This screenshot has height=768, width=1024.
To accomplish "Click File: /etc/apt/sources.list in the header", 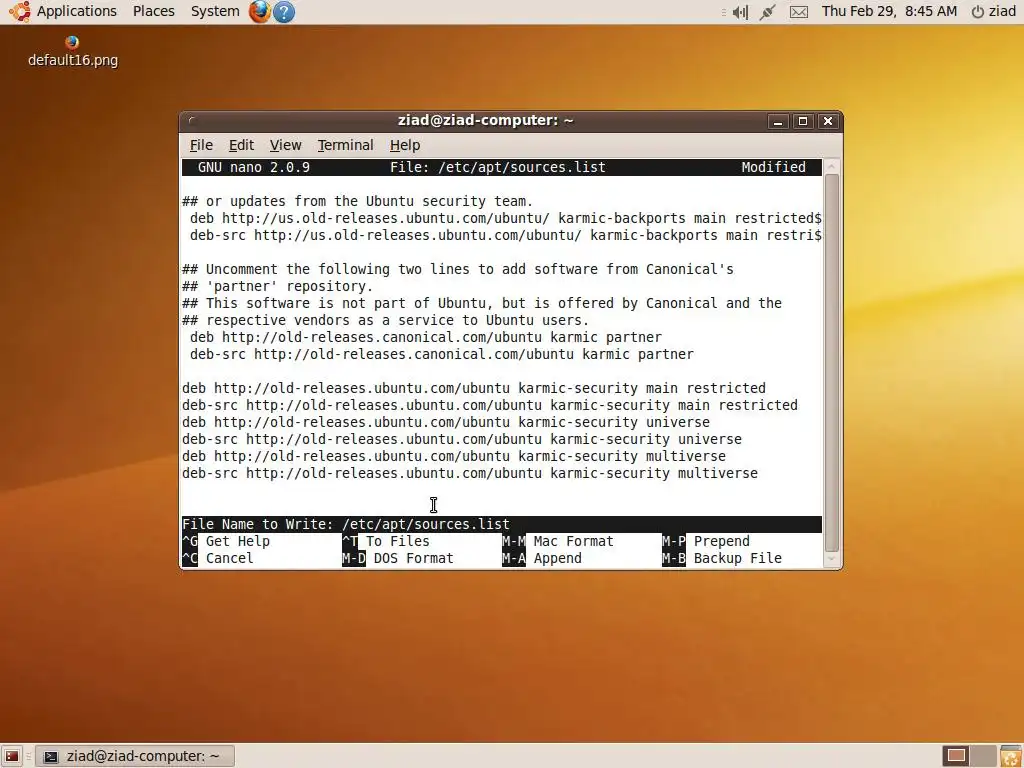I will pos(498,167).
